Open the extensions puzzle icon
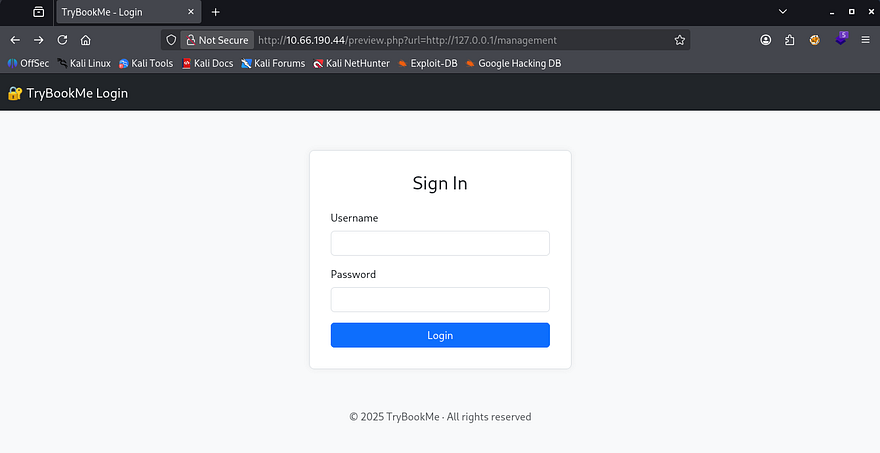This screenshot has height=453, width=880. 790,40
